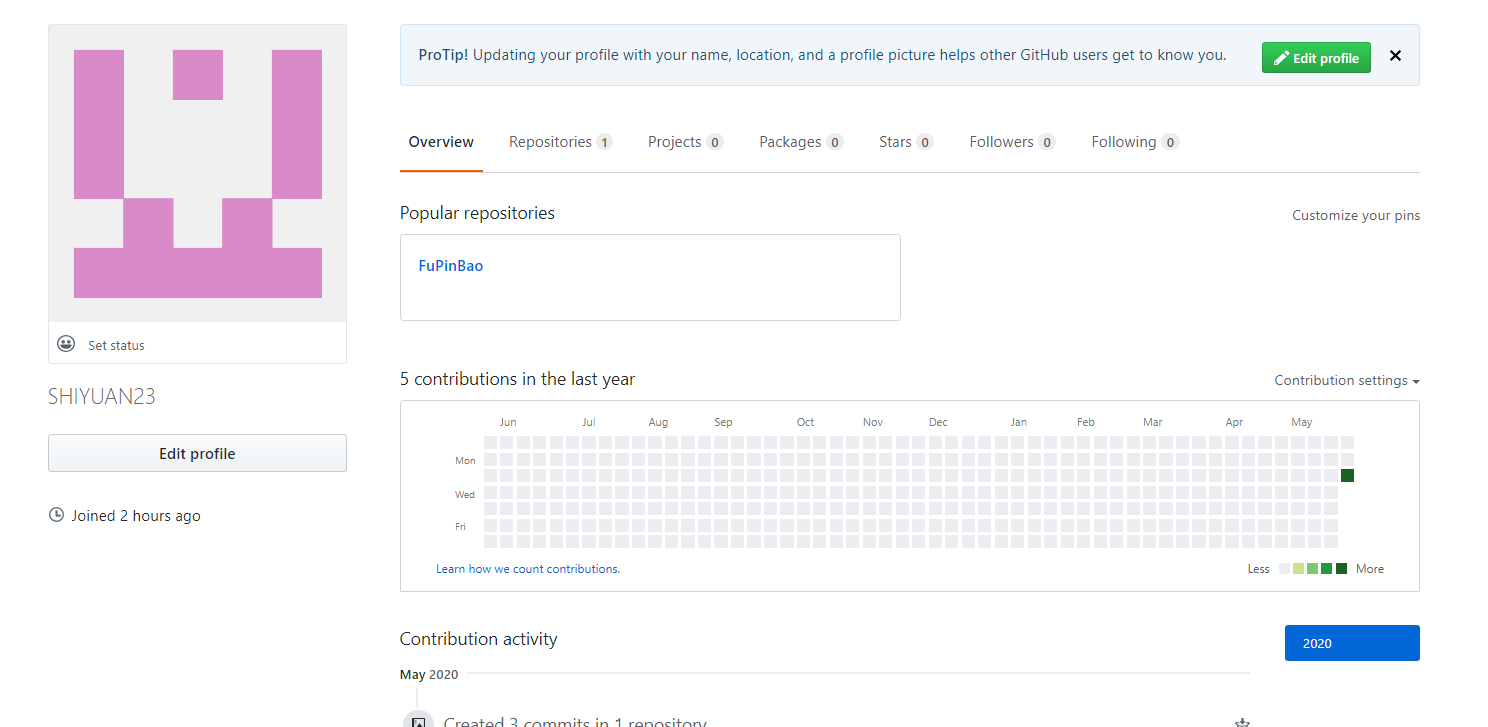
Task: Expand the Contribution settings dropdown
Action: point(1346,380)
